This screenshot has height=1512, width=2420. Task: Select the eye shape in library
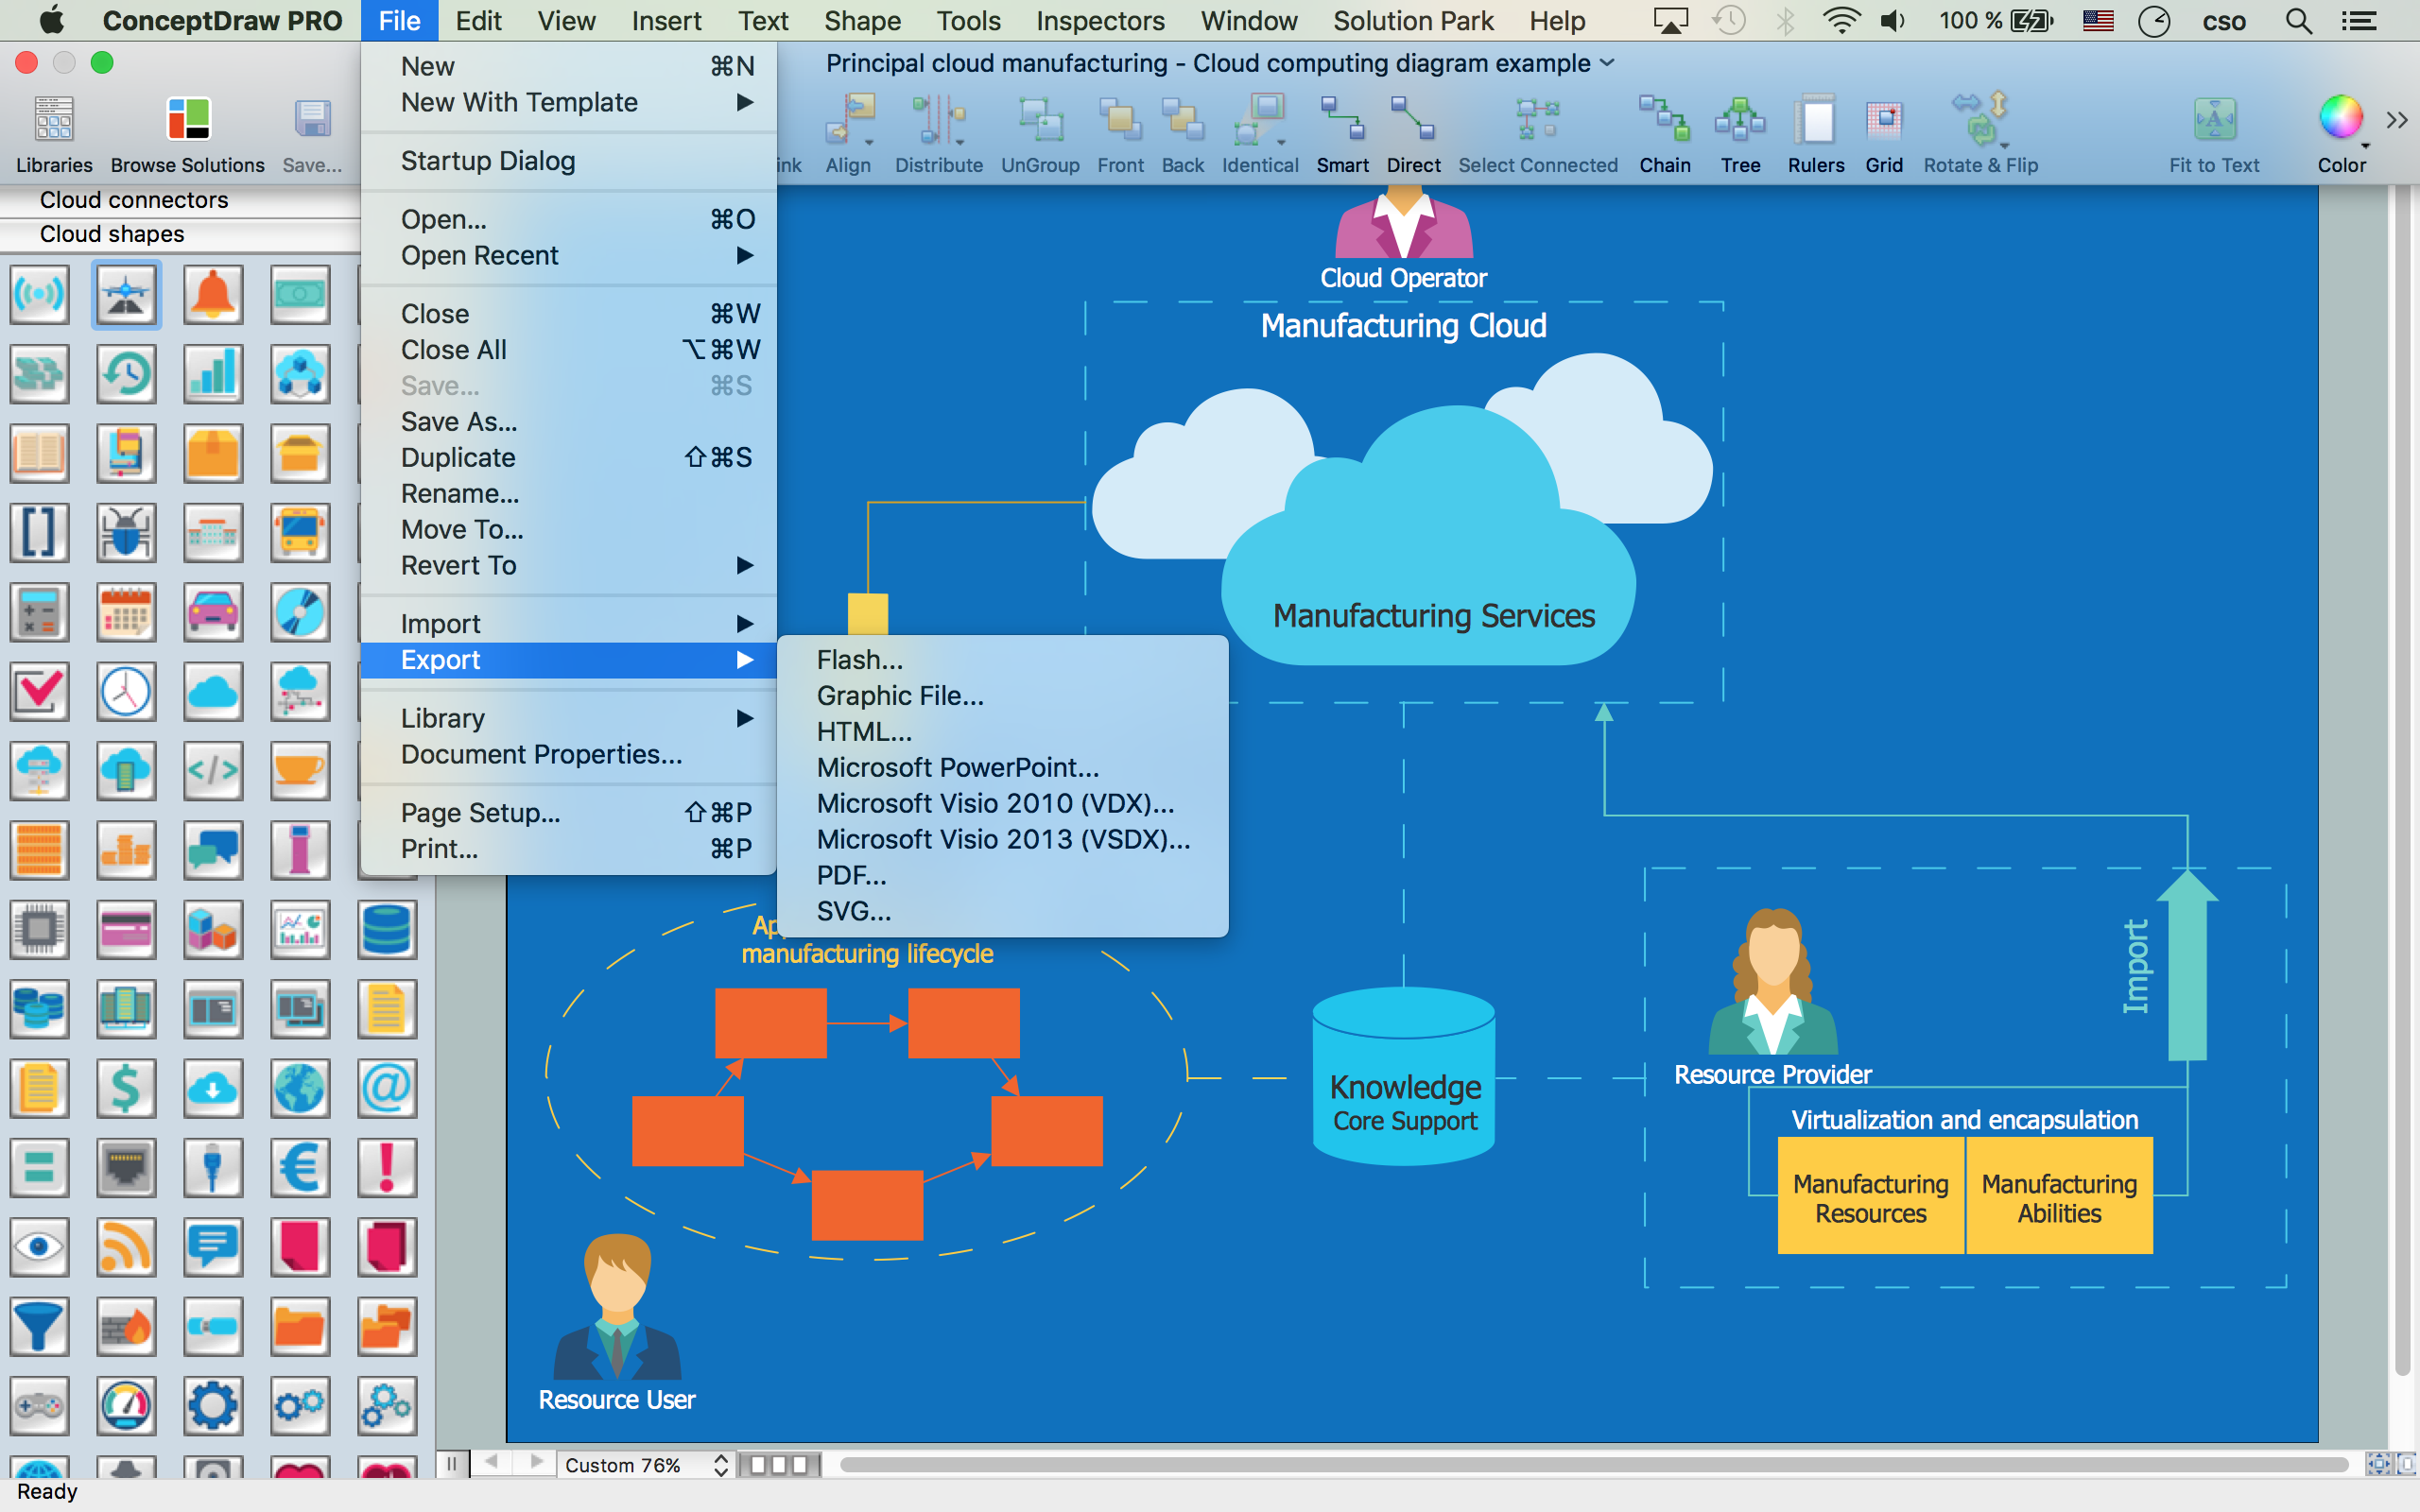(39, 1247)
